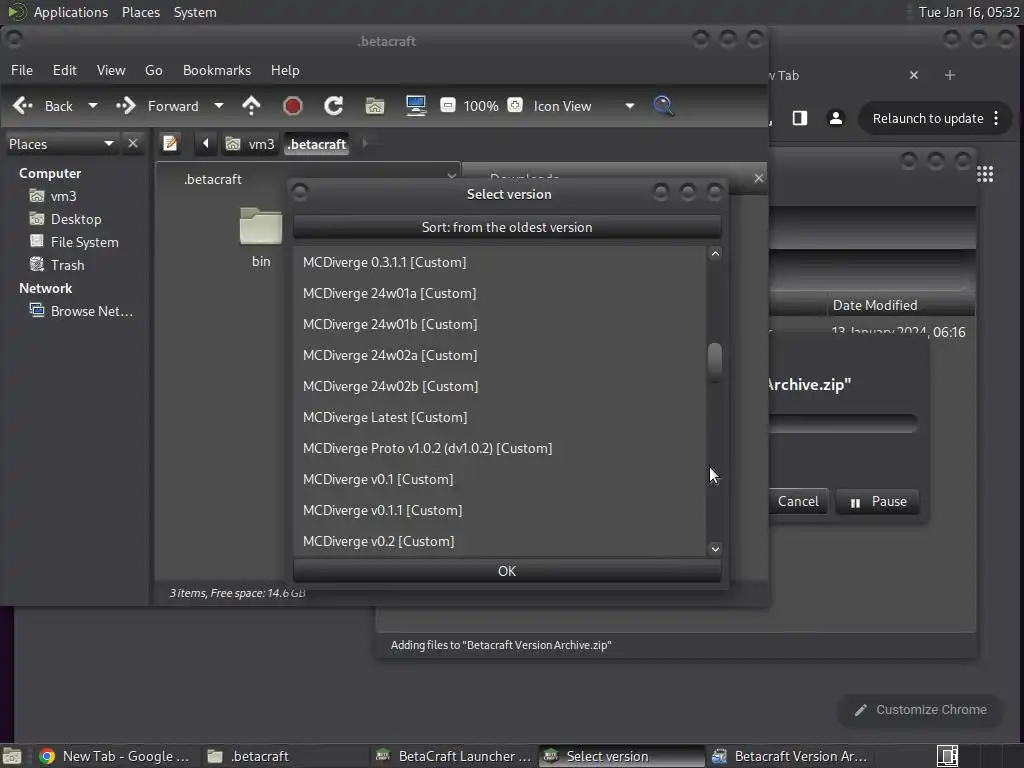Open the bin folder icon

click(261, 227)
